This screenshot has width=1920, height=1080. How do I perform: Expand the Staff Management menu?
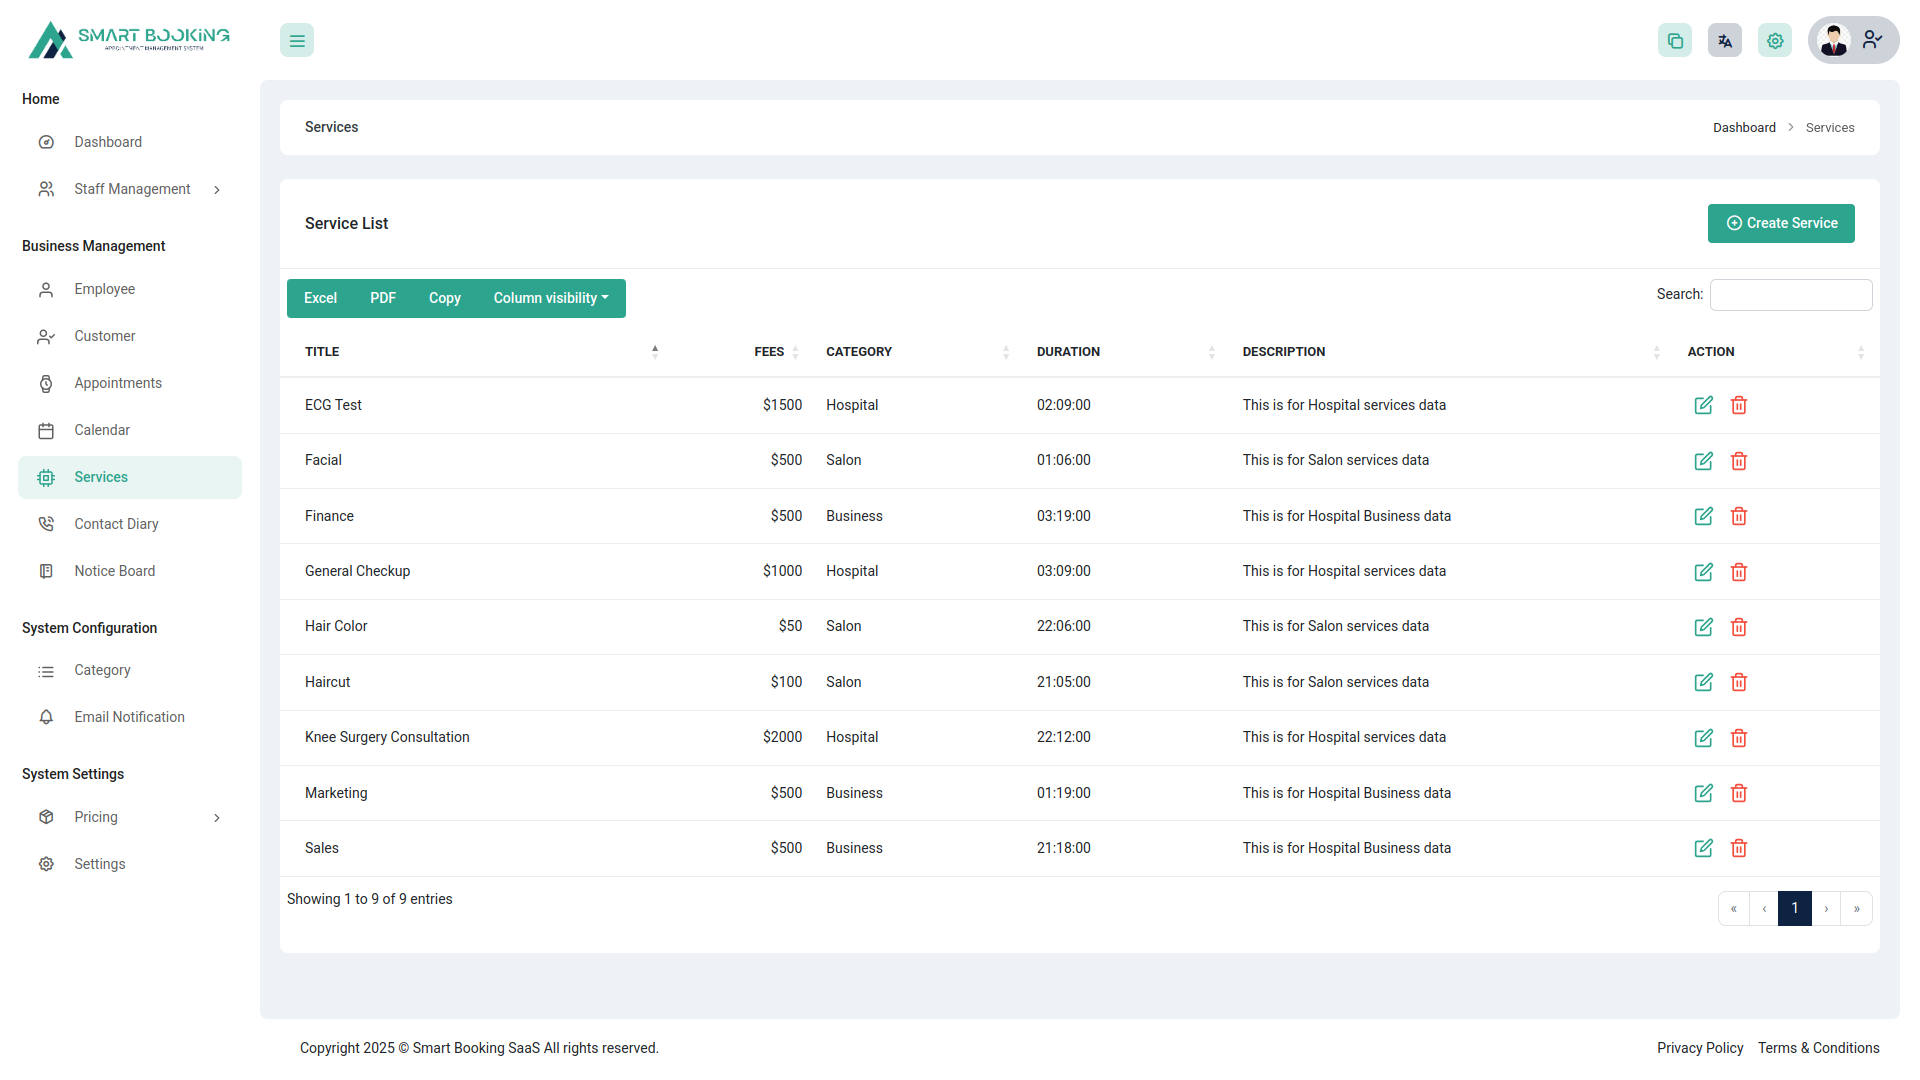[x=131, y=189]
